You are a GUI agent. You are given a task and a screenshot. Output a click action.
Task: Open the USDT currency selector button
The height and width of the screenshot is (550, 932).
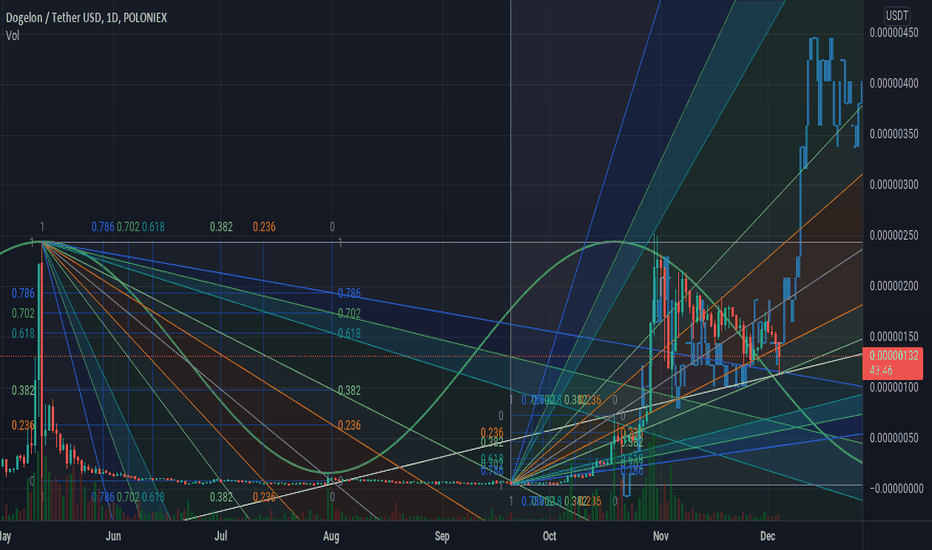click(x=896, y=15)
